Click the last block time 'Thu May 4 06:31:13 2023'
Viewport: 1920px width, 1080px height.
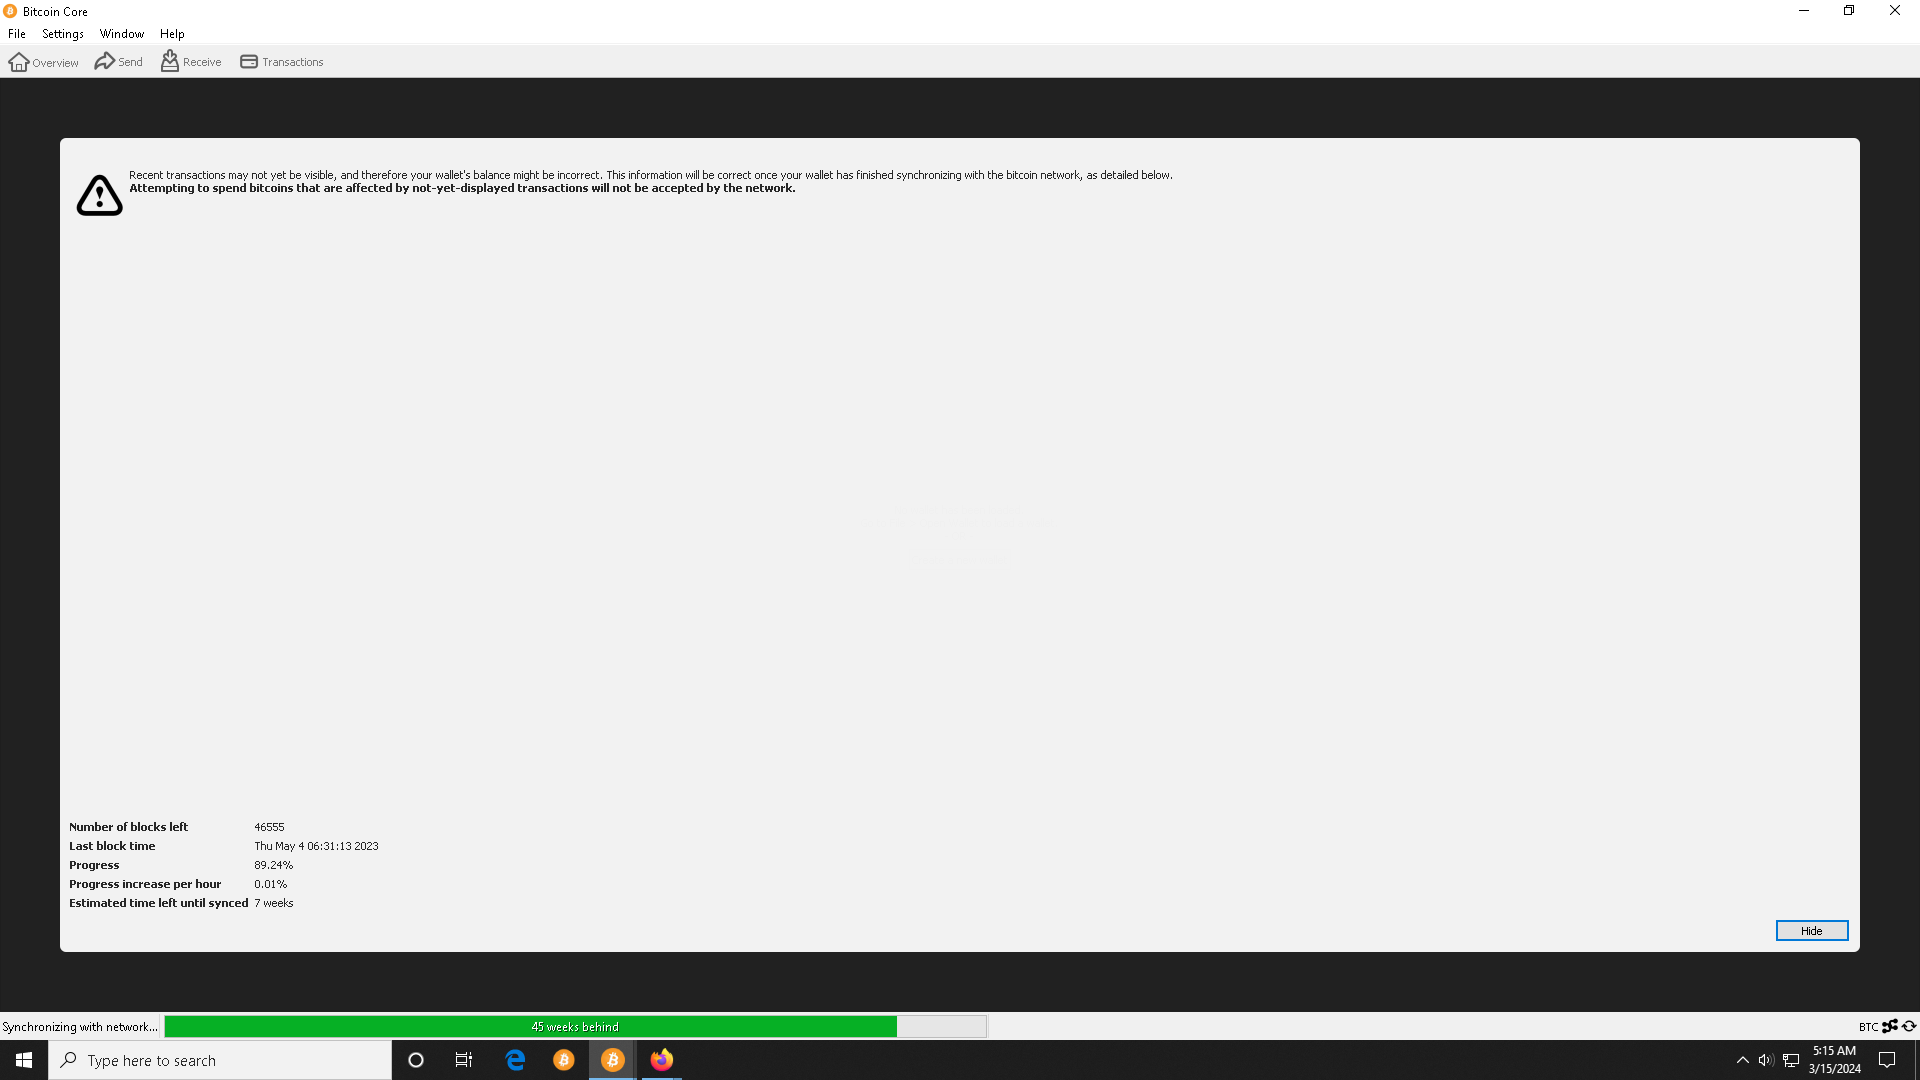pos(316,846)
